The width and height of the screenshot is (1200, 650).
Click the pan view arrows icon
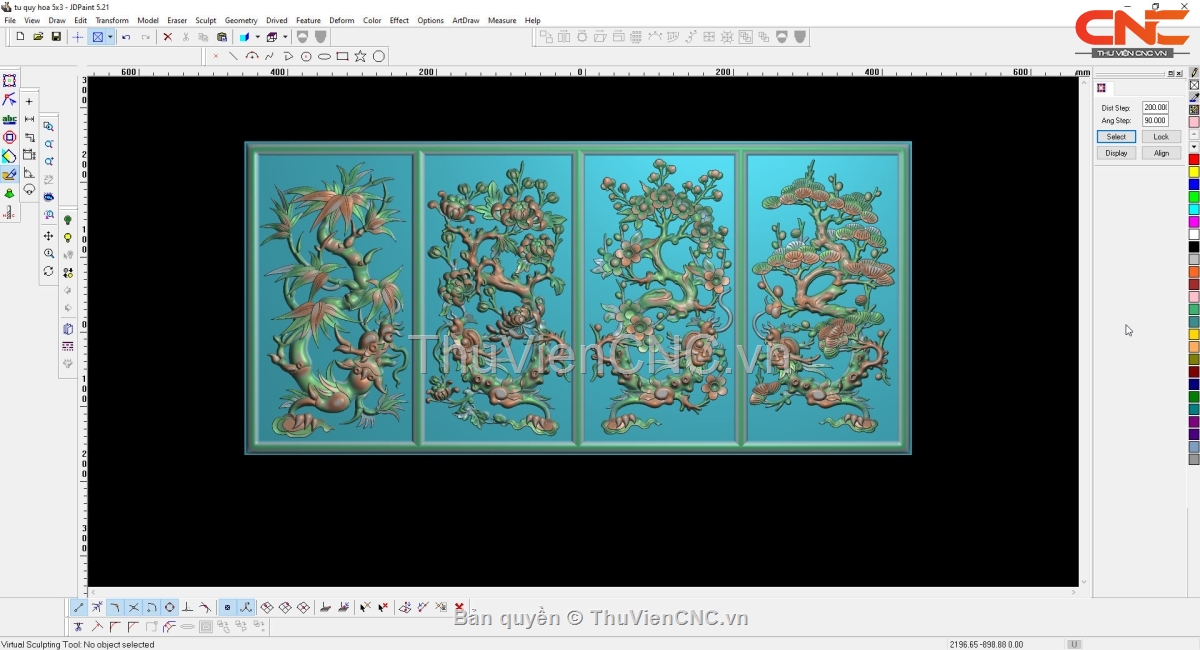[48, 236]
